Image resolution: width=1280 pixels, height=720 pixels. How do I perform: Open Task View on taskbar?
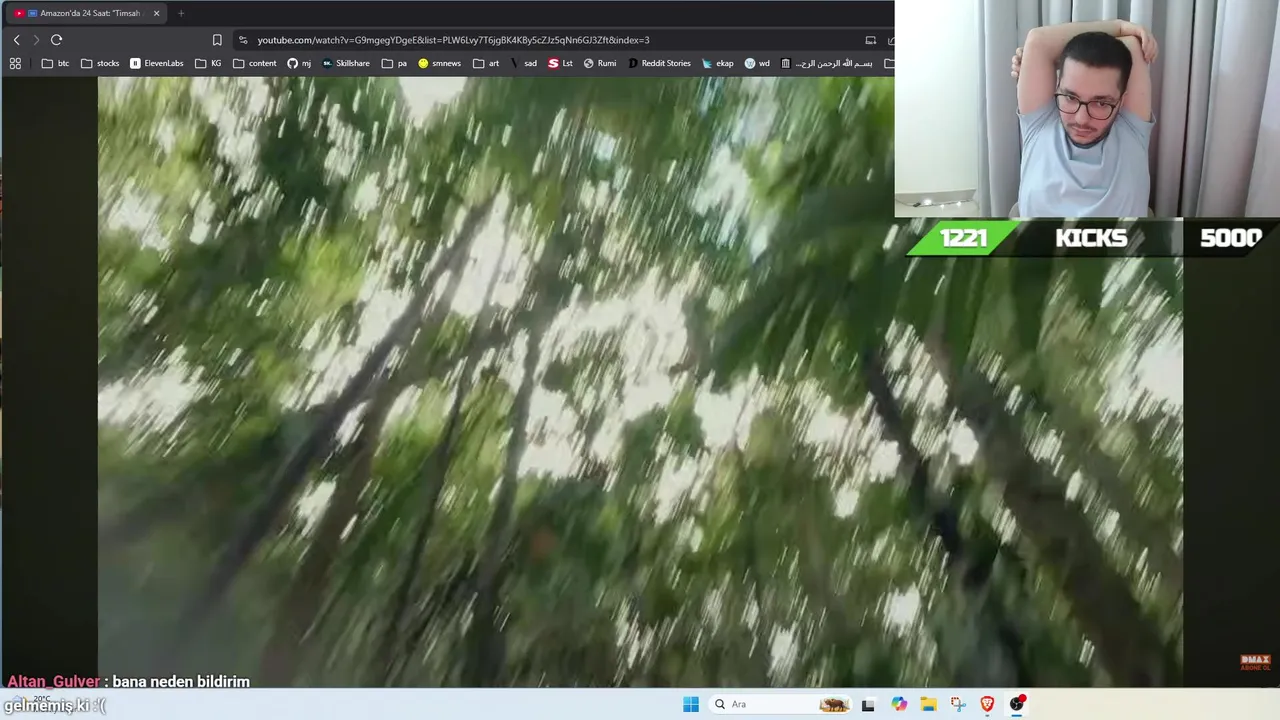point(868,704)
